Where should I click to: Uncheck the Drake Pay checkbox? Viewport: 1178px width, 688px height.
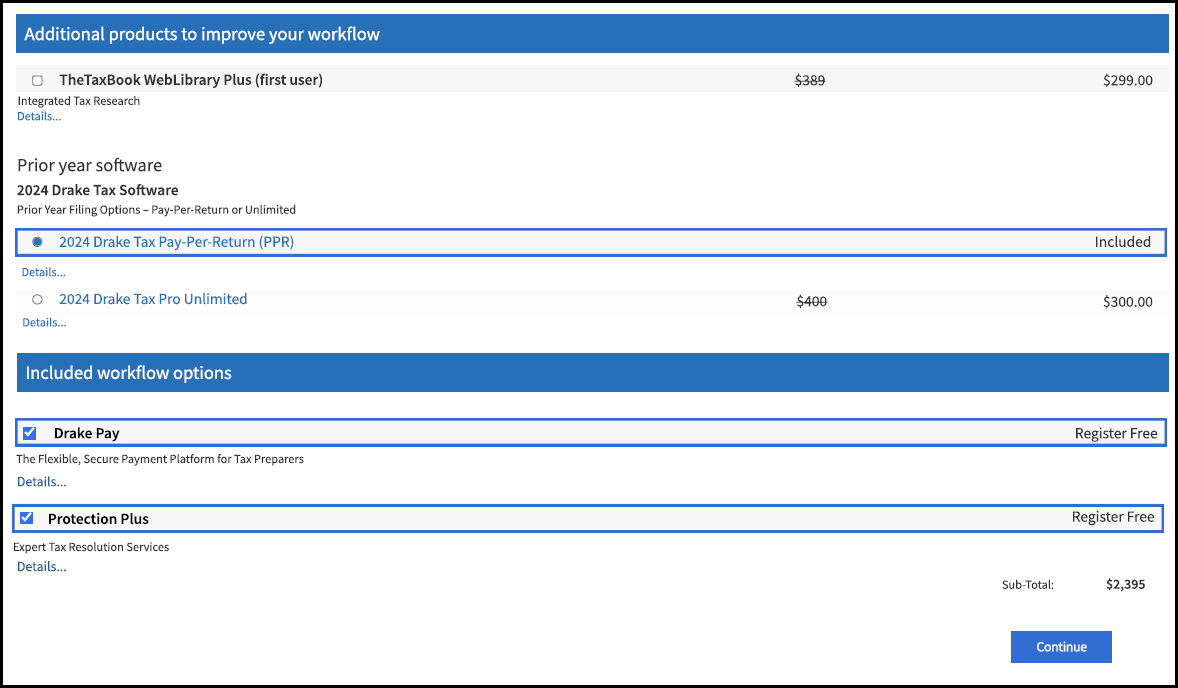point(29,433)
